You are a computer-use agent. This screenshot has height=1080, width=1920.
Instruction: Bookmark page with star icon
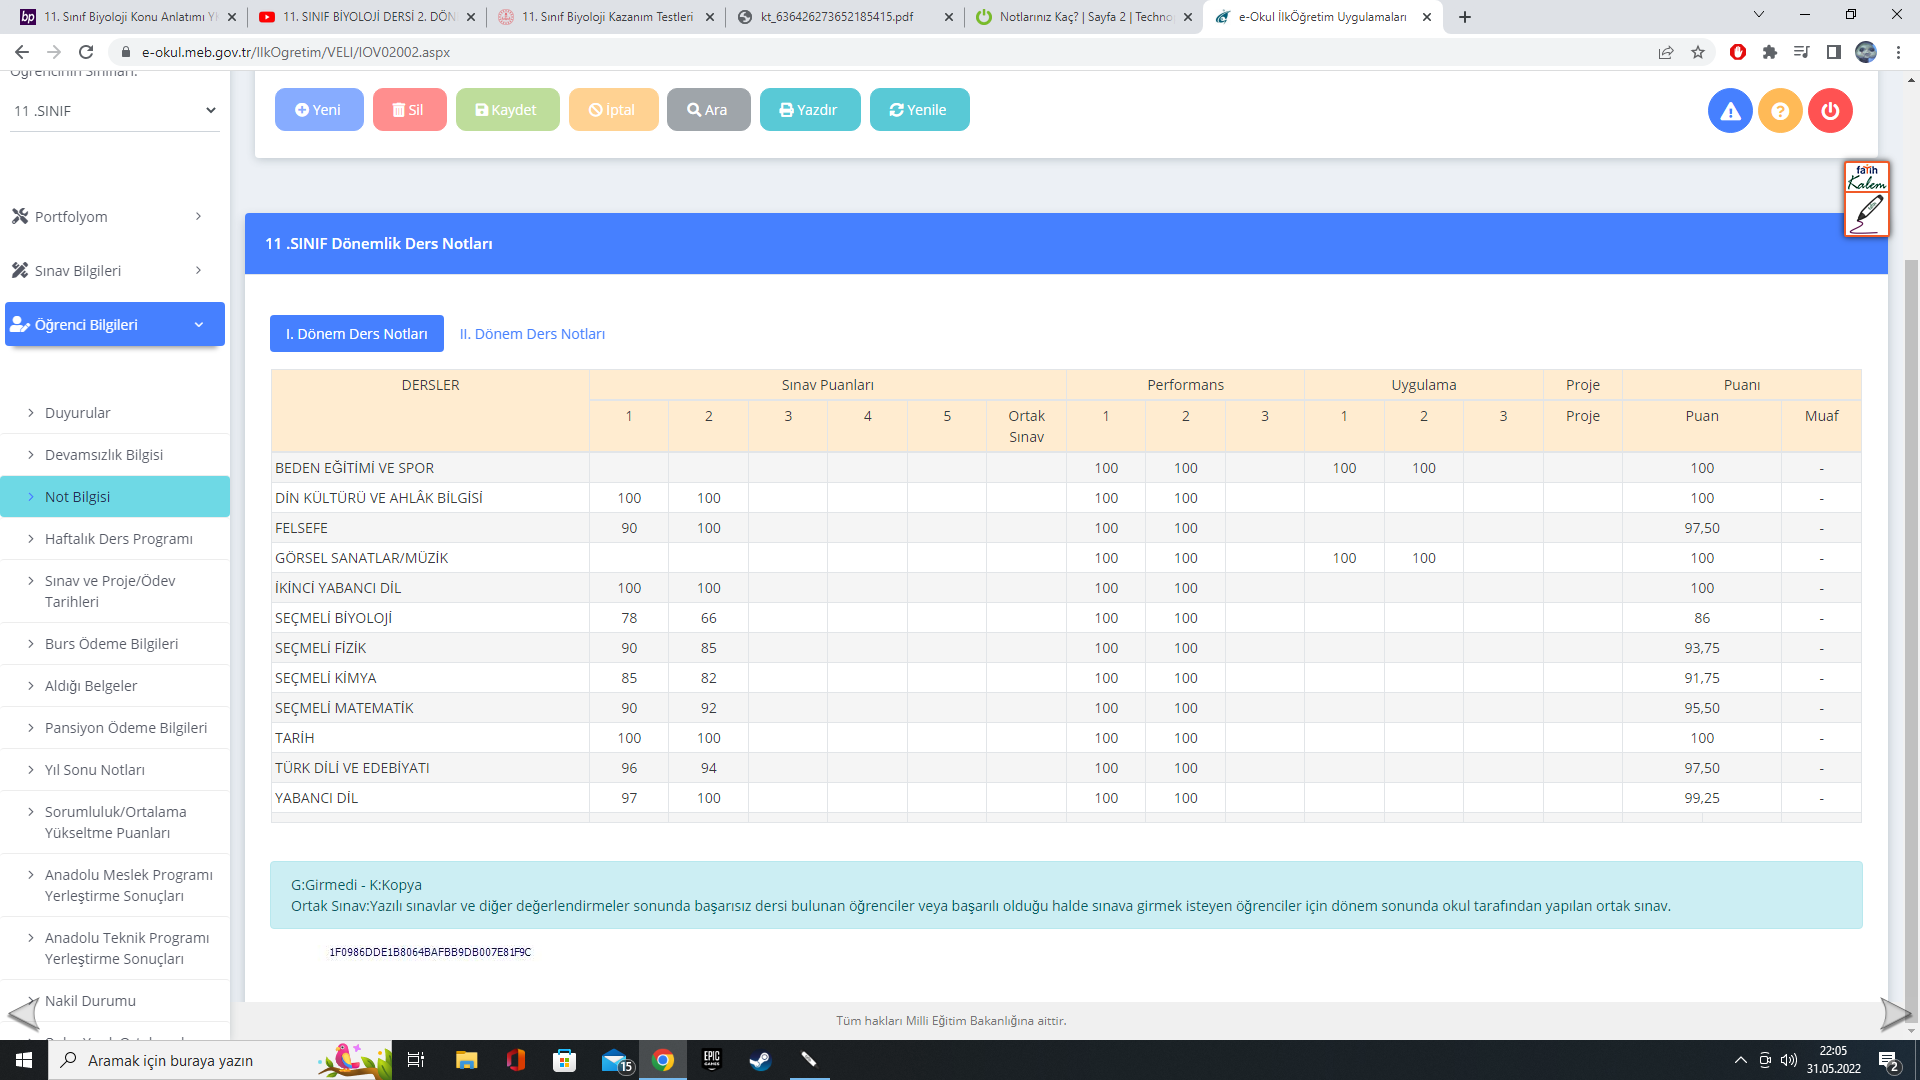coord(1698,52)
